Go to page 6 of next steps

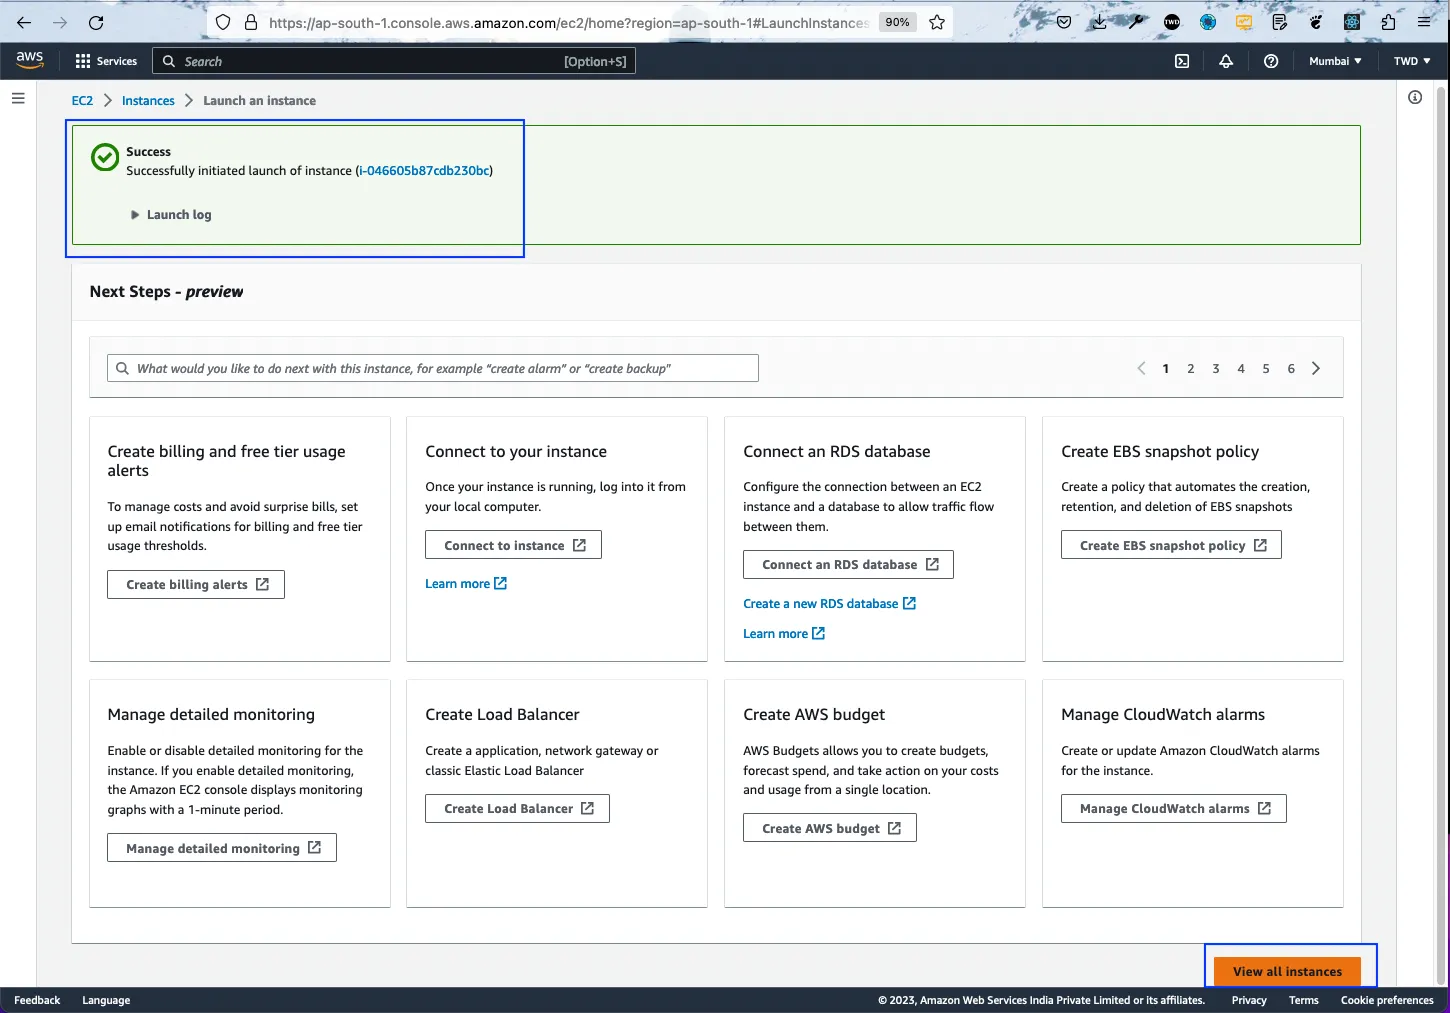[1291, 369]
